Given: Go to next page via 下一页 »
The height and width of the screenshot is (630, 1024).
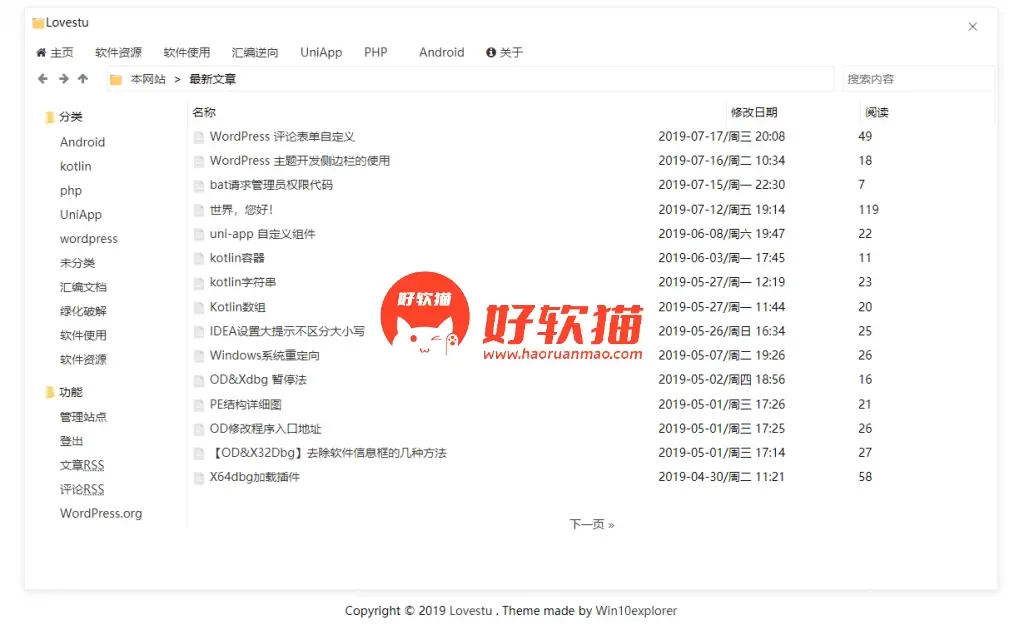Looking at the screenshot, I should (x=592, y=524).
